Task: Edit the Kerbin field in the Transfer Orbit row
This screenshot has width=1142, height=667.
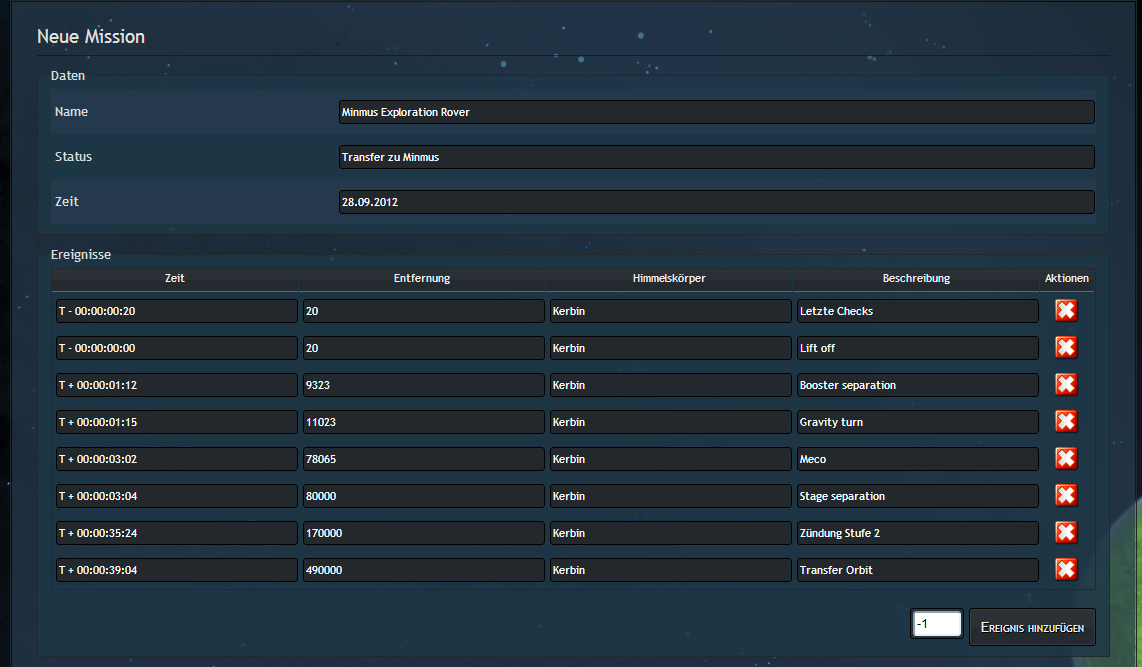Action: 670,570
